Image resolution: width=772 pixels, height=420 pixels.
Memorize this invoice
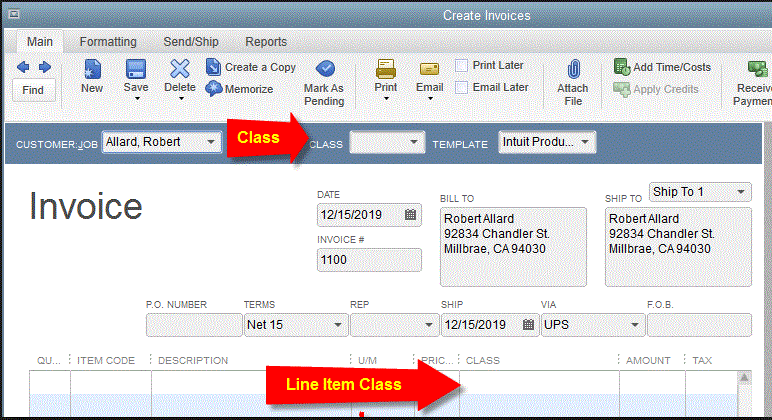[x=240, y=89]
